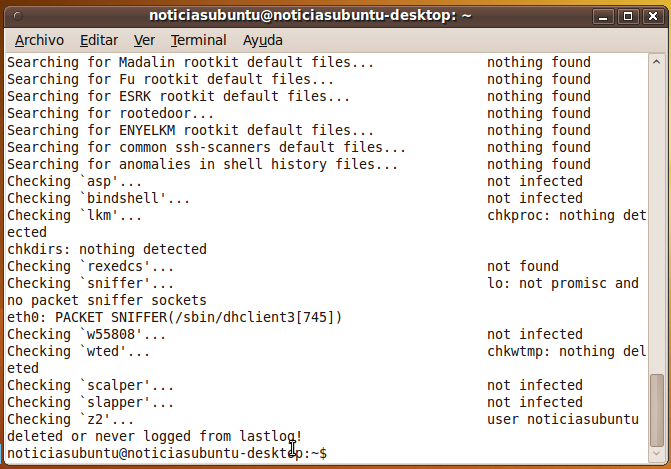The height and width of the screenshot is (469, 671).
Task: Click the Checking `z2'... line
Action: click(x=71, y=420)
